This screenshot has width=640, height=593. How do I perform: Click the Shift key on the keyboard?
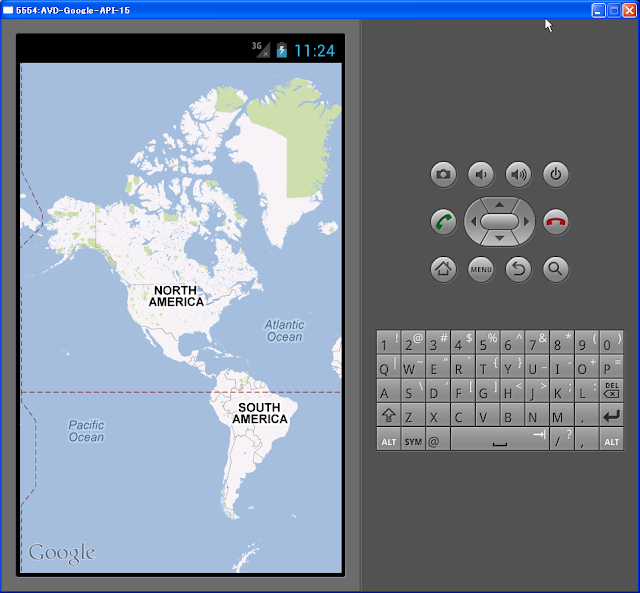pos(388,415)
